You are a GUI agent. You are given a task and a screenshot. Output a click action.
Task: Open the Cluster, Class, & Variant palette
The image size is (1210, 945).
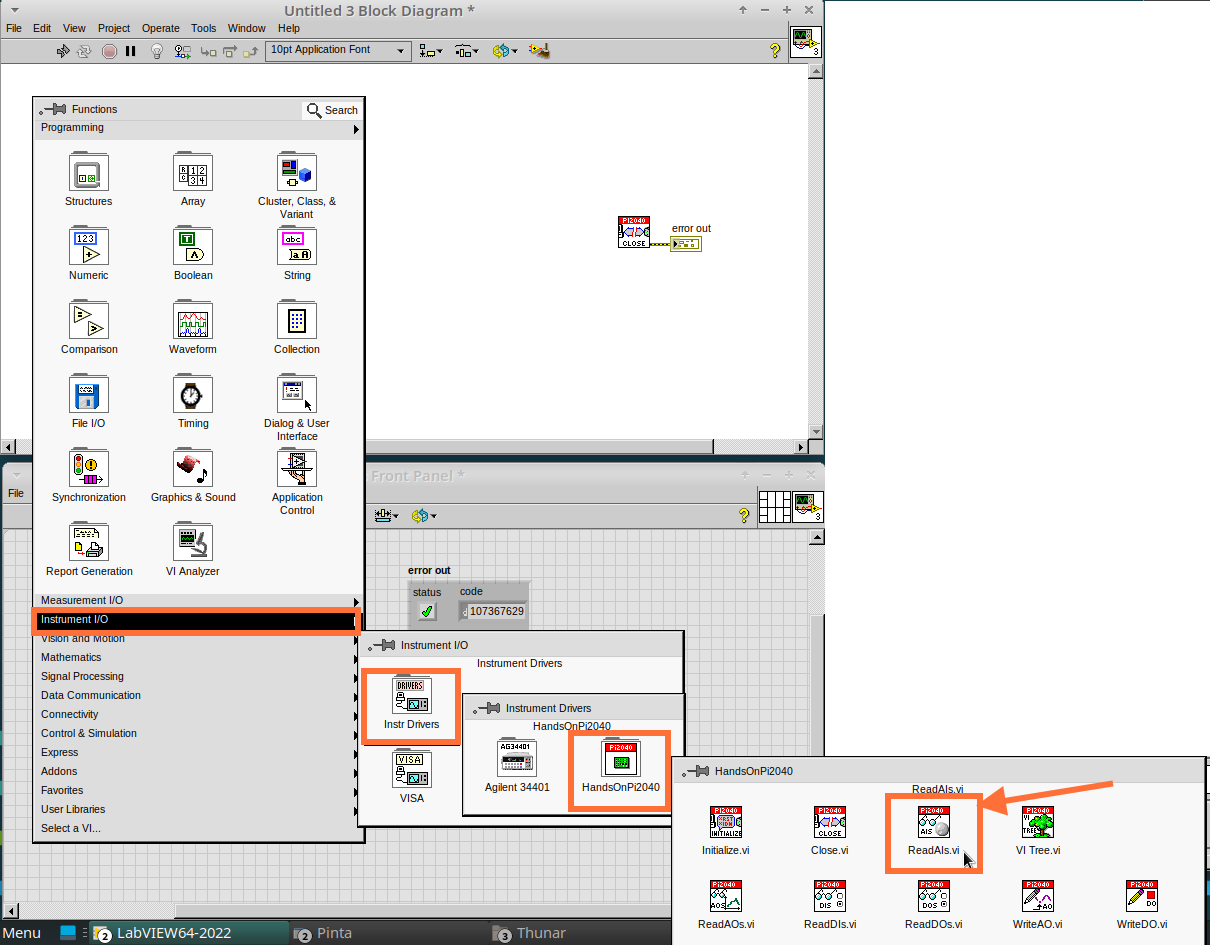pyautogui.click(x=297, y=187)
